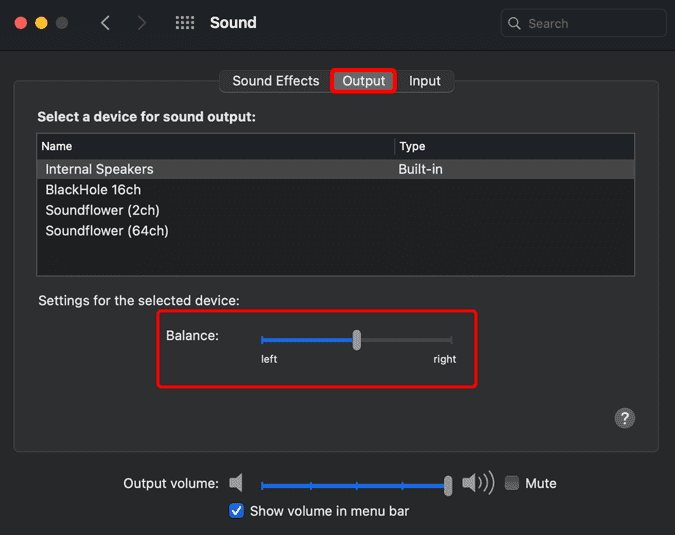Switch to the Sound Effects tab
This screenshot has width=675, height=535.
point(275,81)
